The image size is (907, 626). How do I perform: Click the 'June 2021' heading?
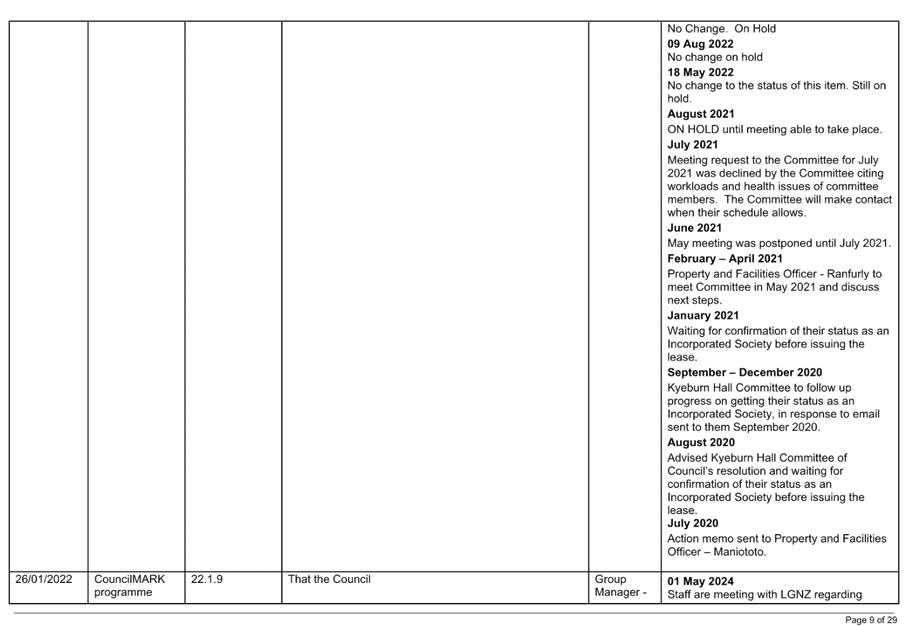tap(694, 228)
